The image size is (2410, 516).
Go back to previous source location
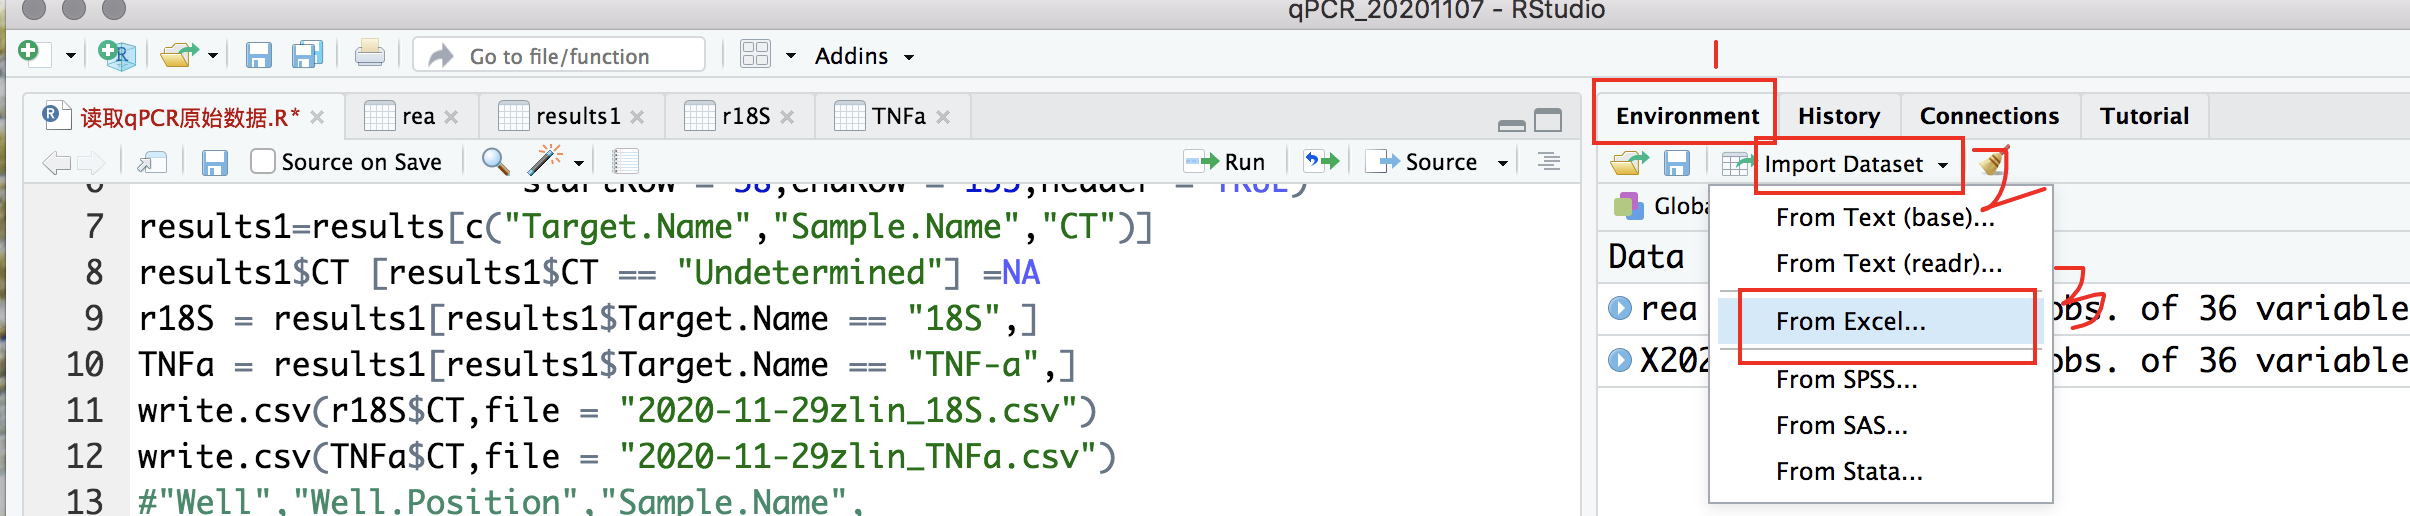[57, 162]
